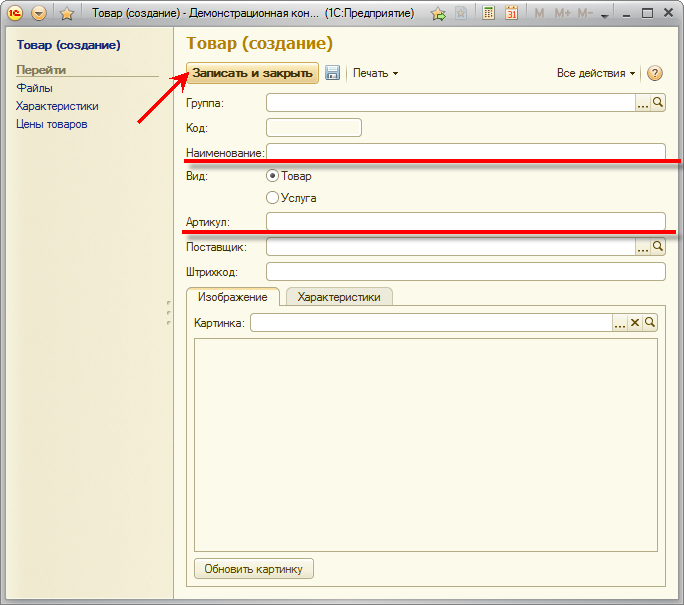Viewport: 684px width, 605px height.
Task: Open Цены товаров link in sidebar
Action: tap(52, 124)
